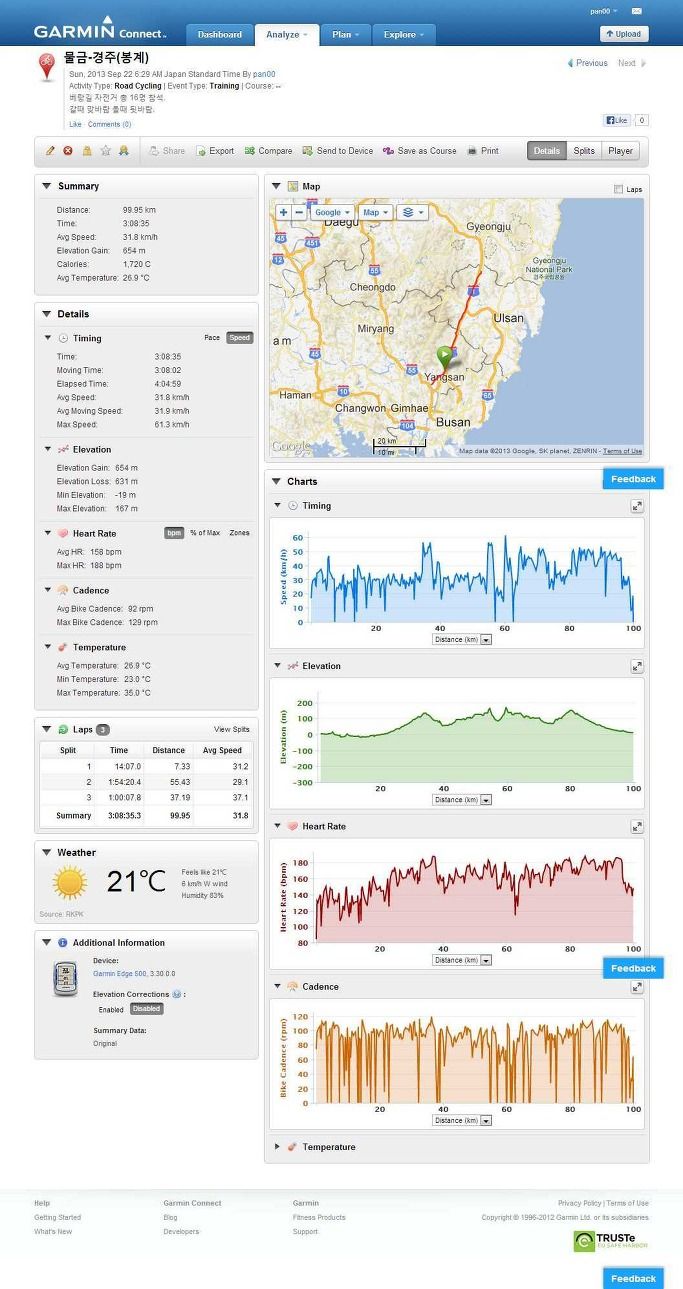Switch to the Player view
683x1289 pixels.
(620, 151)
